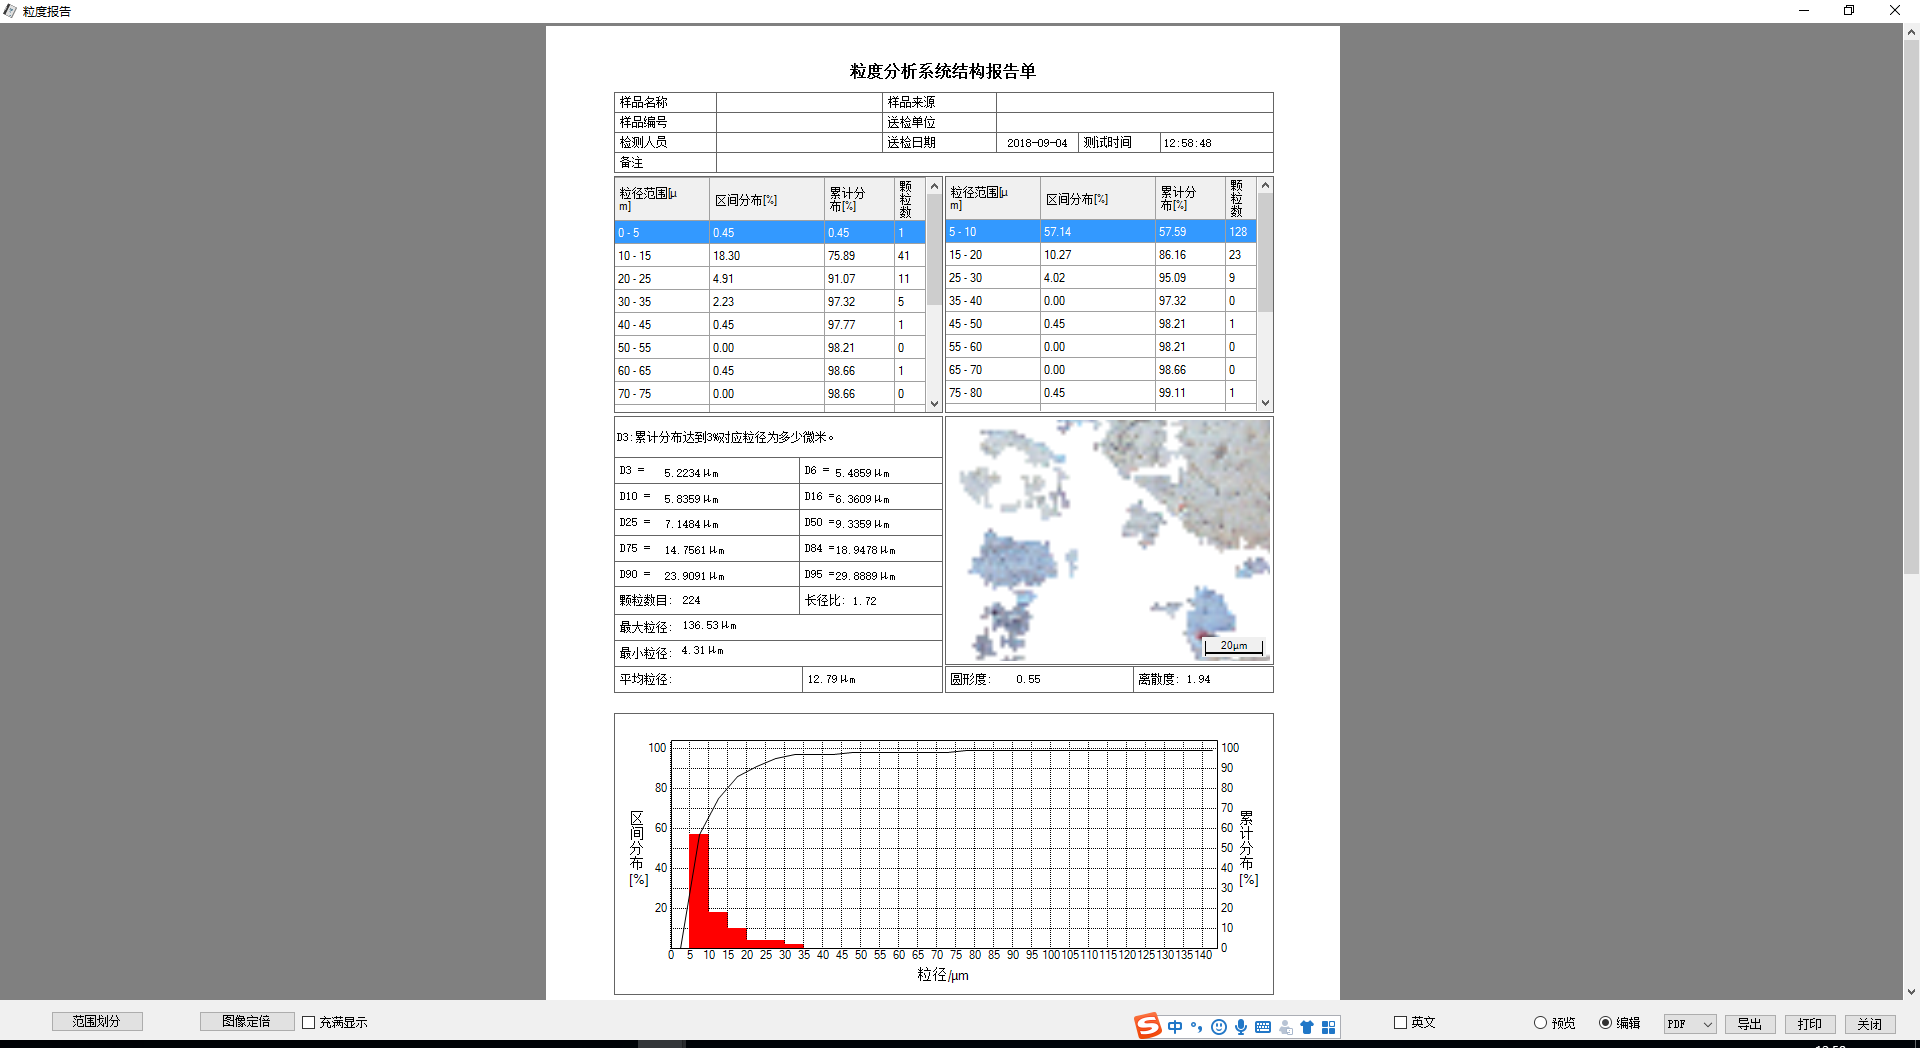Screen dimensions: 1920x1048
Task: Open the Sogou skin shirt icon
Action: [x=1306, y=1027]
